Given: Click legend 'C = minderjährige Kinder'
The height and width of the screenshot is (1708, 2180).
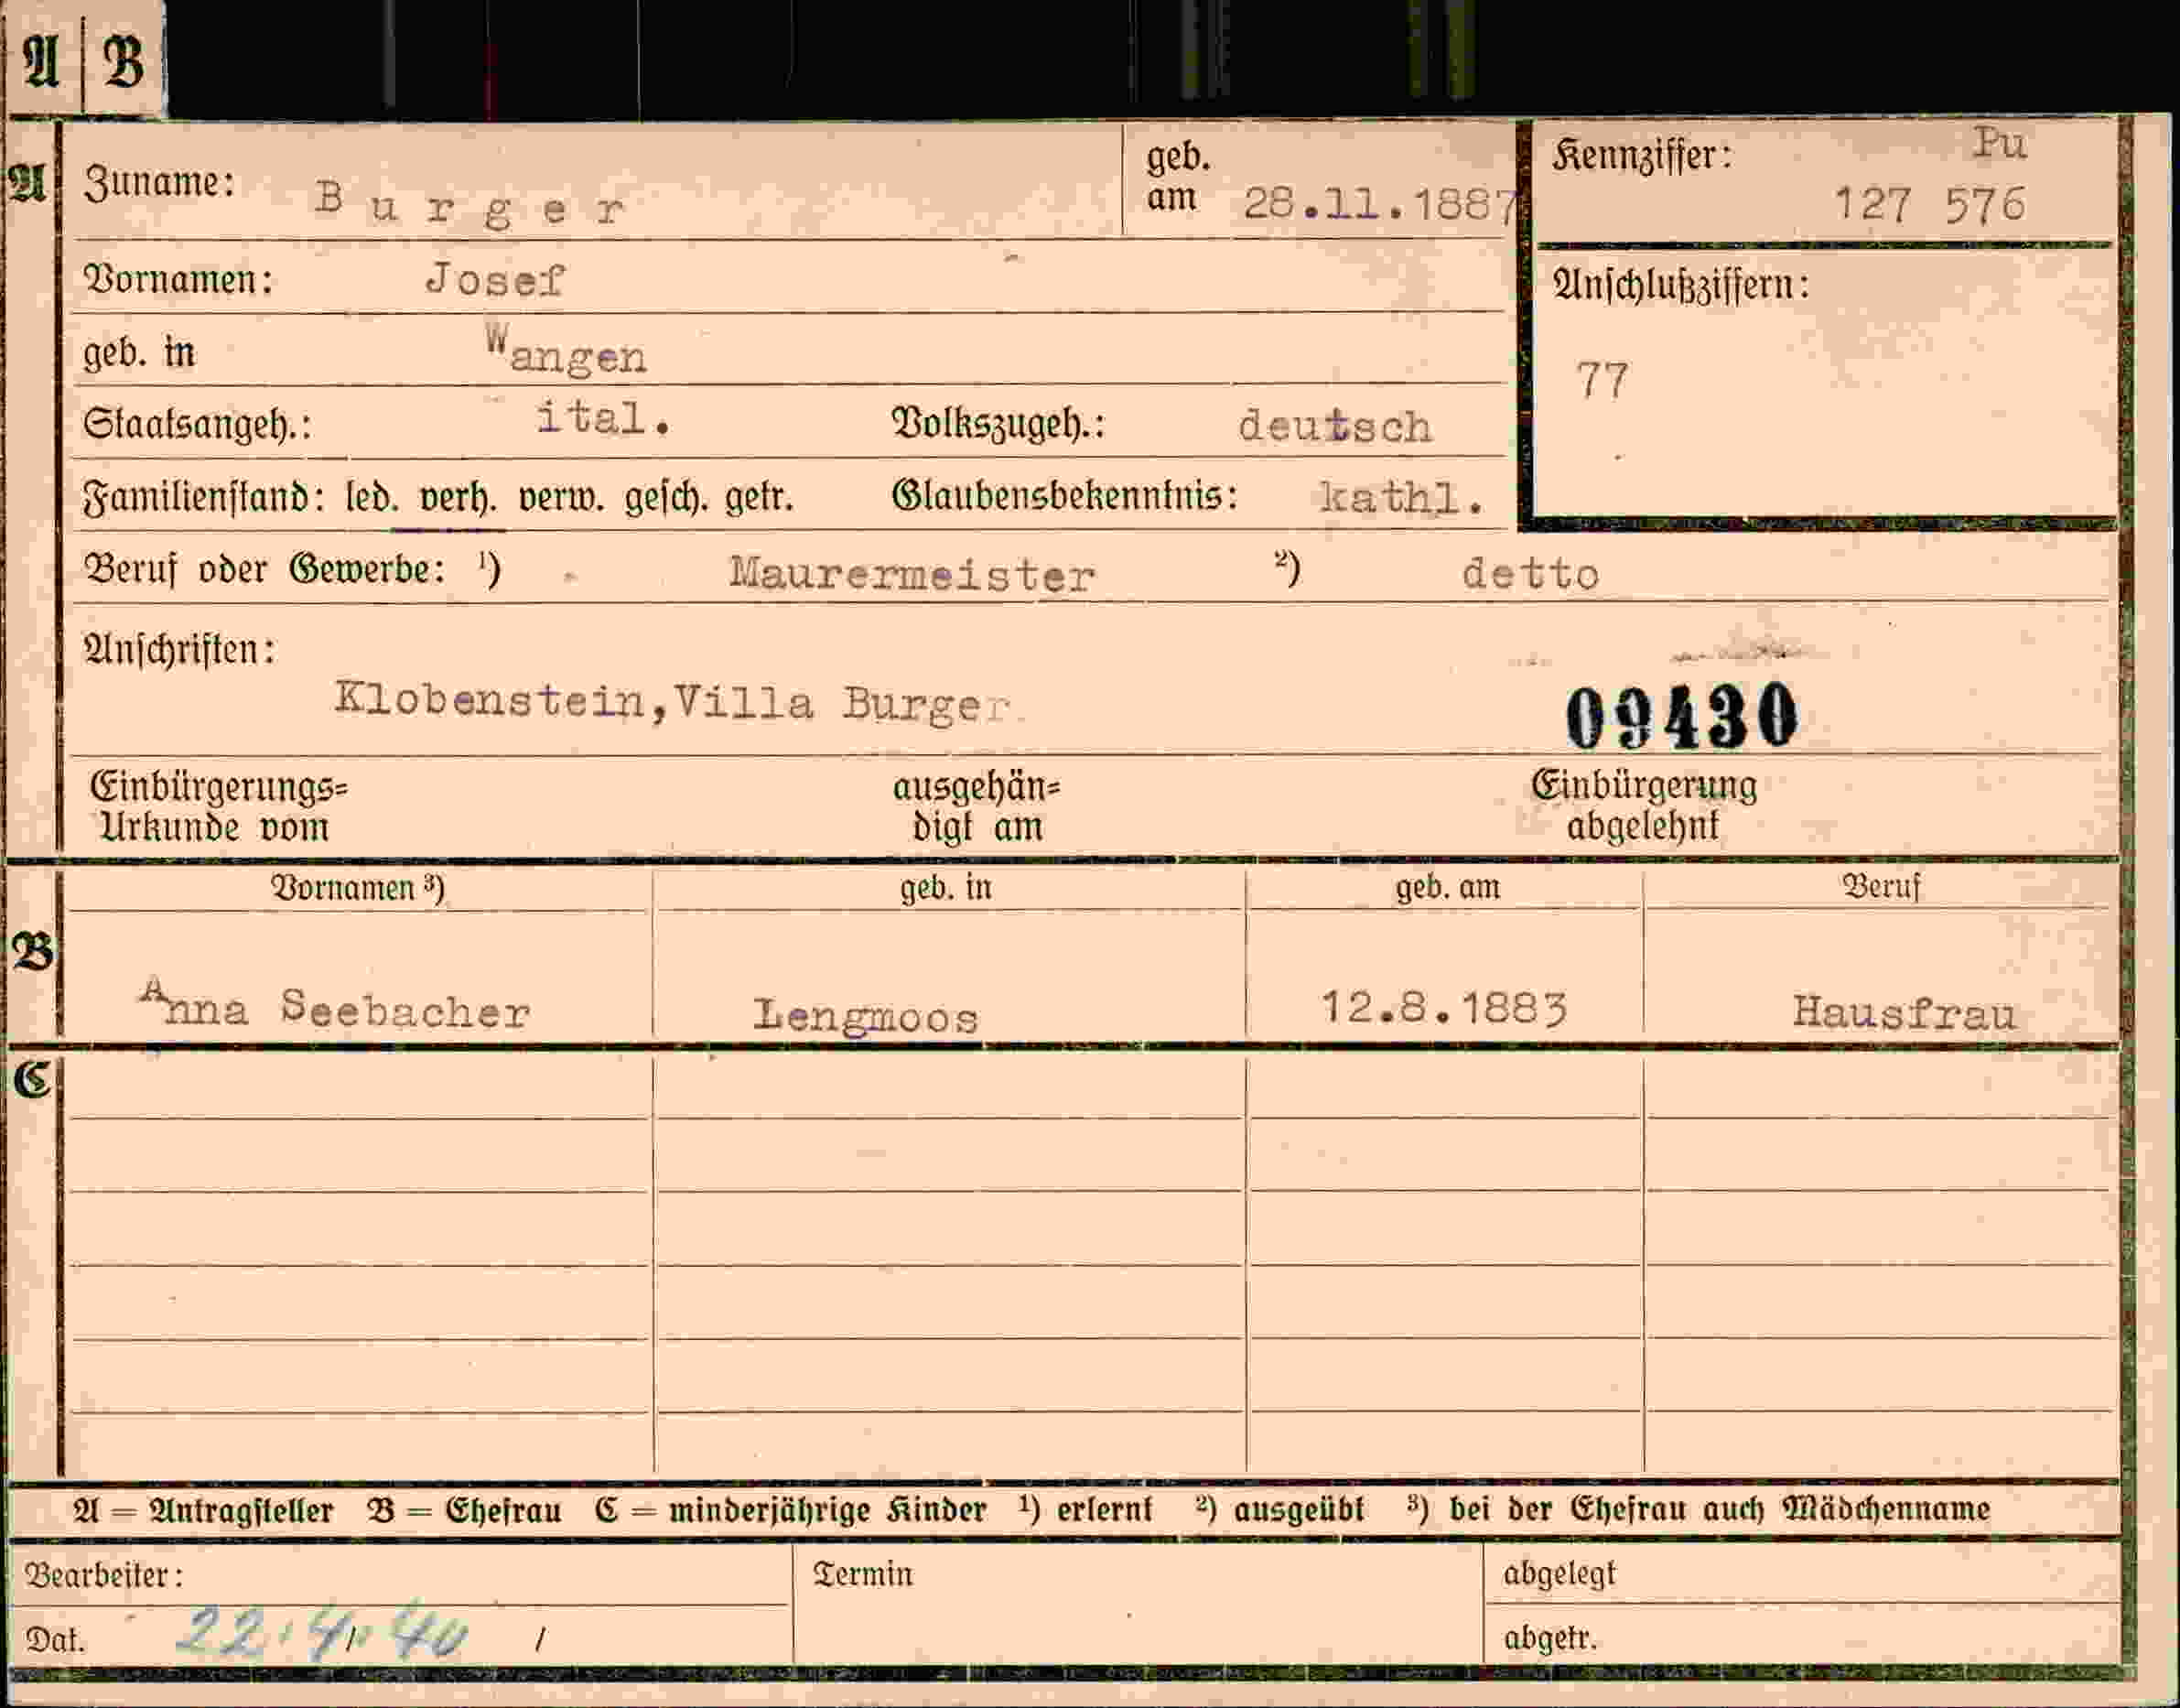Looking at the screenshot, I should pos(790,1509).
